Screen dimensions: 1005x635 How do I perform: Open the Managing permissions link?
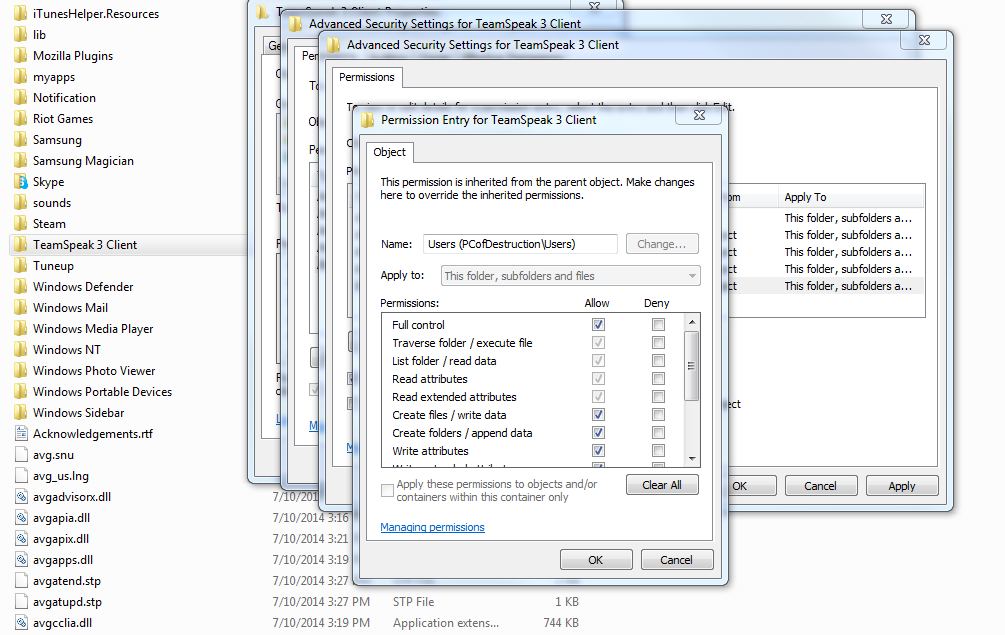[x=433, y=527]
